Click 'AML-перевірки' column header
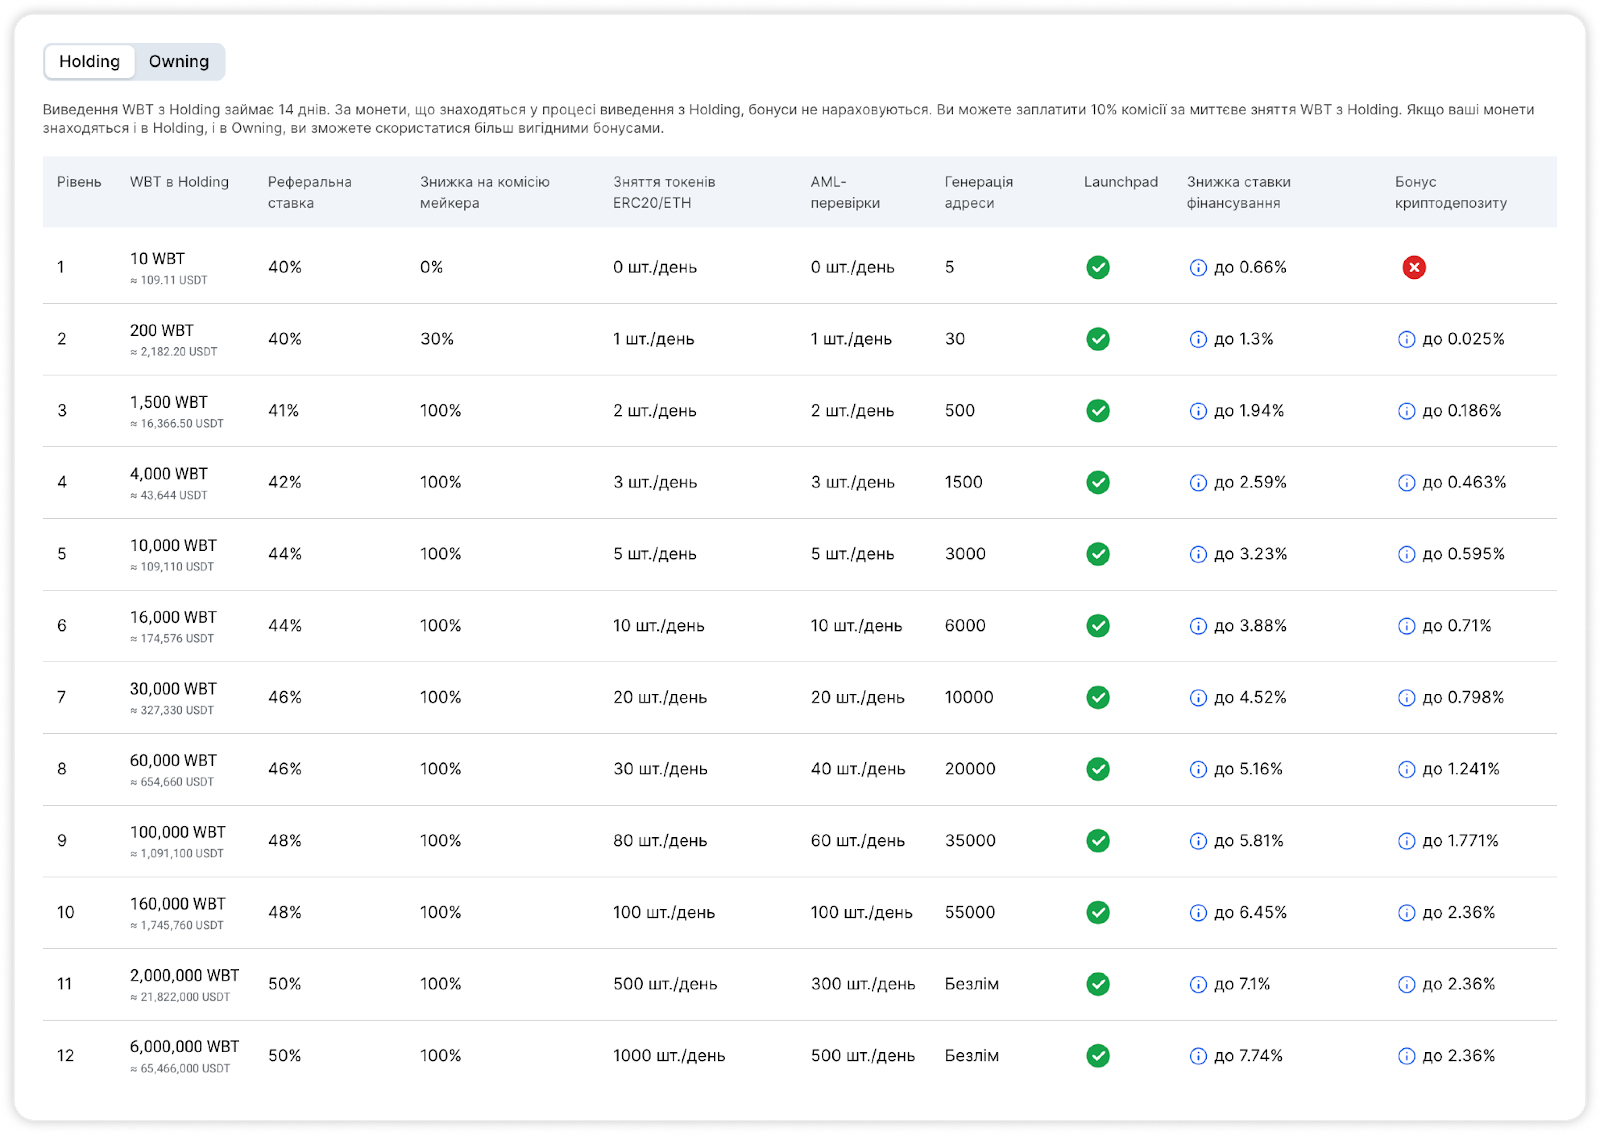Image resolution: width=1600 pixels, height=1134 pixels. click(x=845, y=192)
